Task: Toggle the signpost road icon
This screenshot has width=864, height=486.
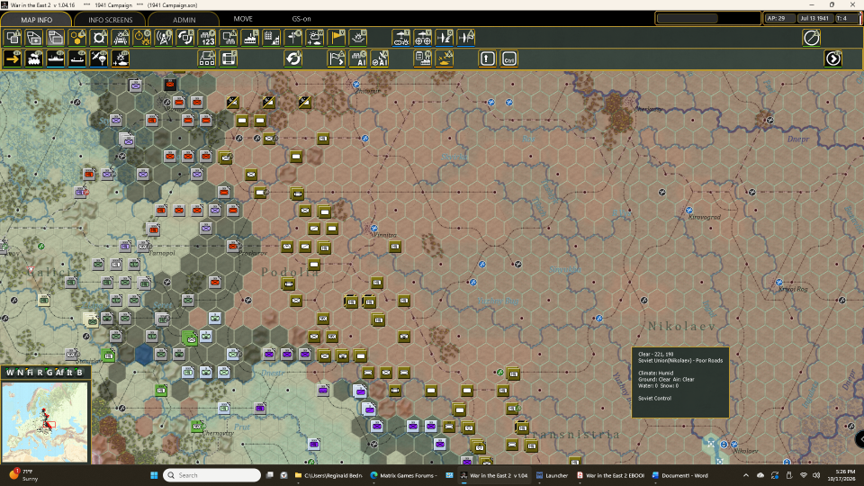Action: (294, 38)
